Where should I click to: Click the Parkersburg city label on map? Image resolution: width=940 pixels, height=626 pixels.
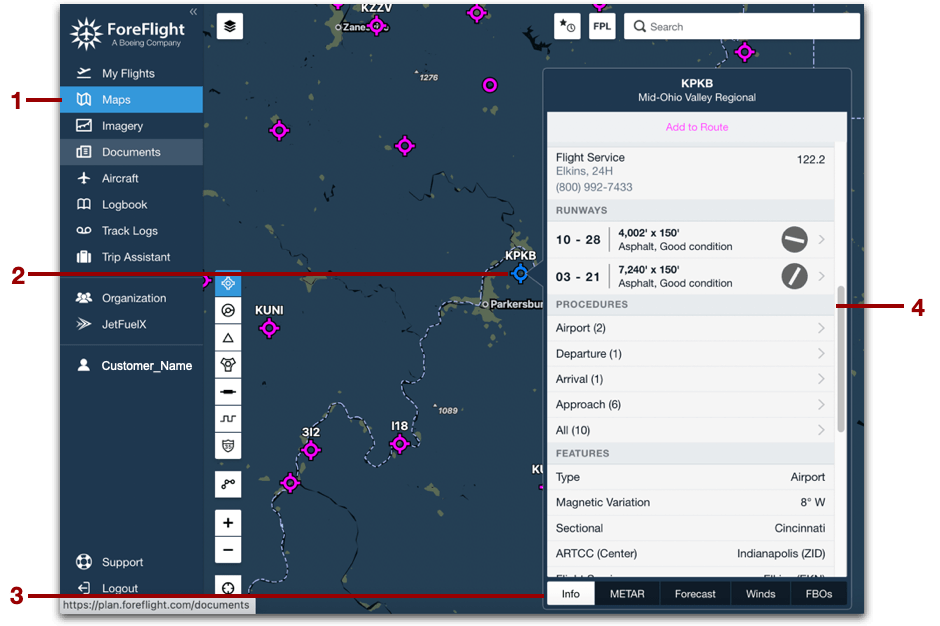pos(516,304)
